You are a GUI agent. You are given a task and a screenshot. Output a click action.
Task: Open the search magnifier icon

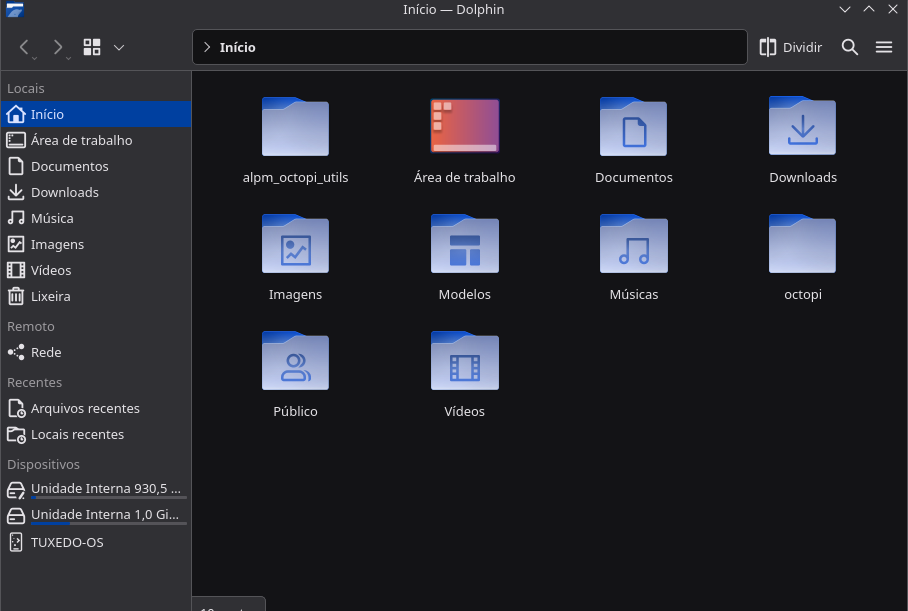[850, 47]
